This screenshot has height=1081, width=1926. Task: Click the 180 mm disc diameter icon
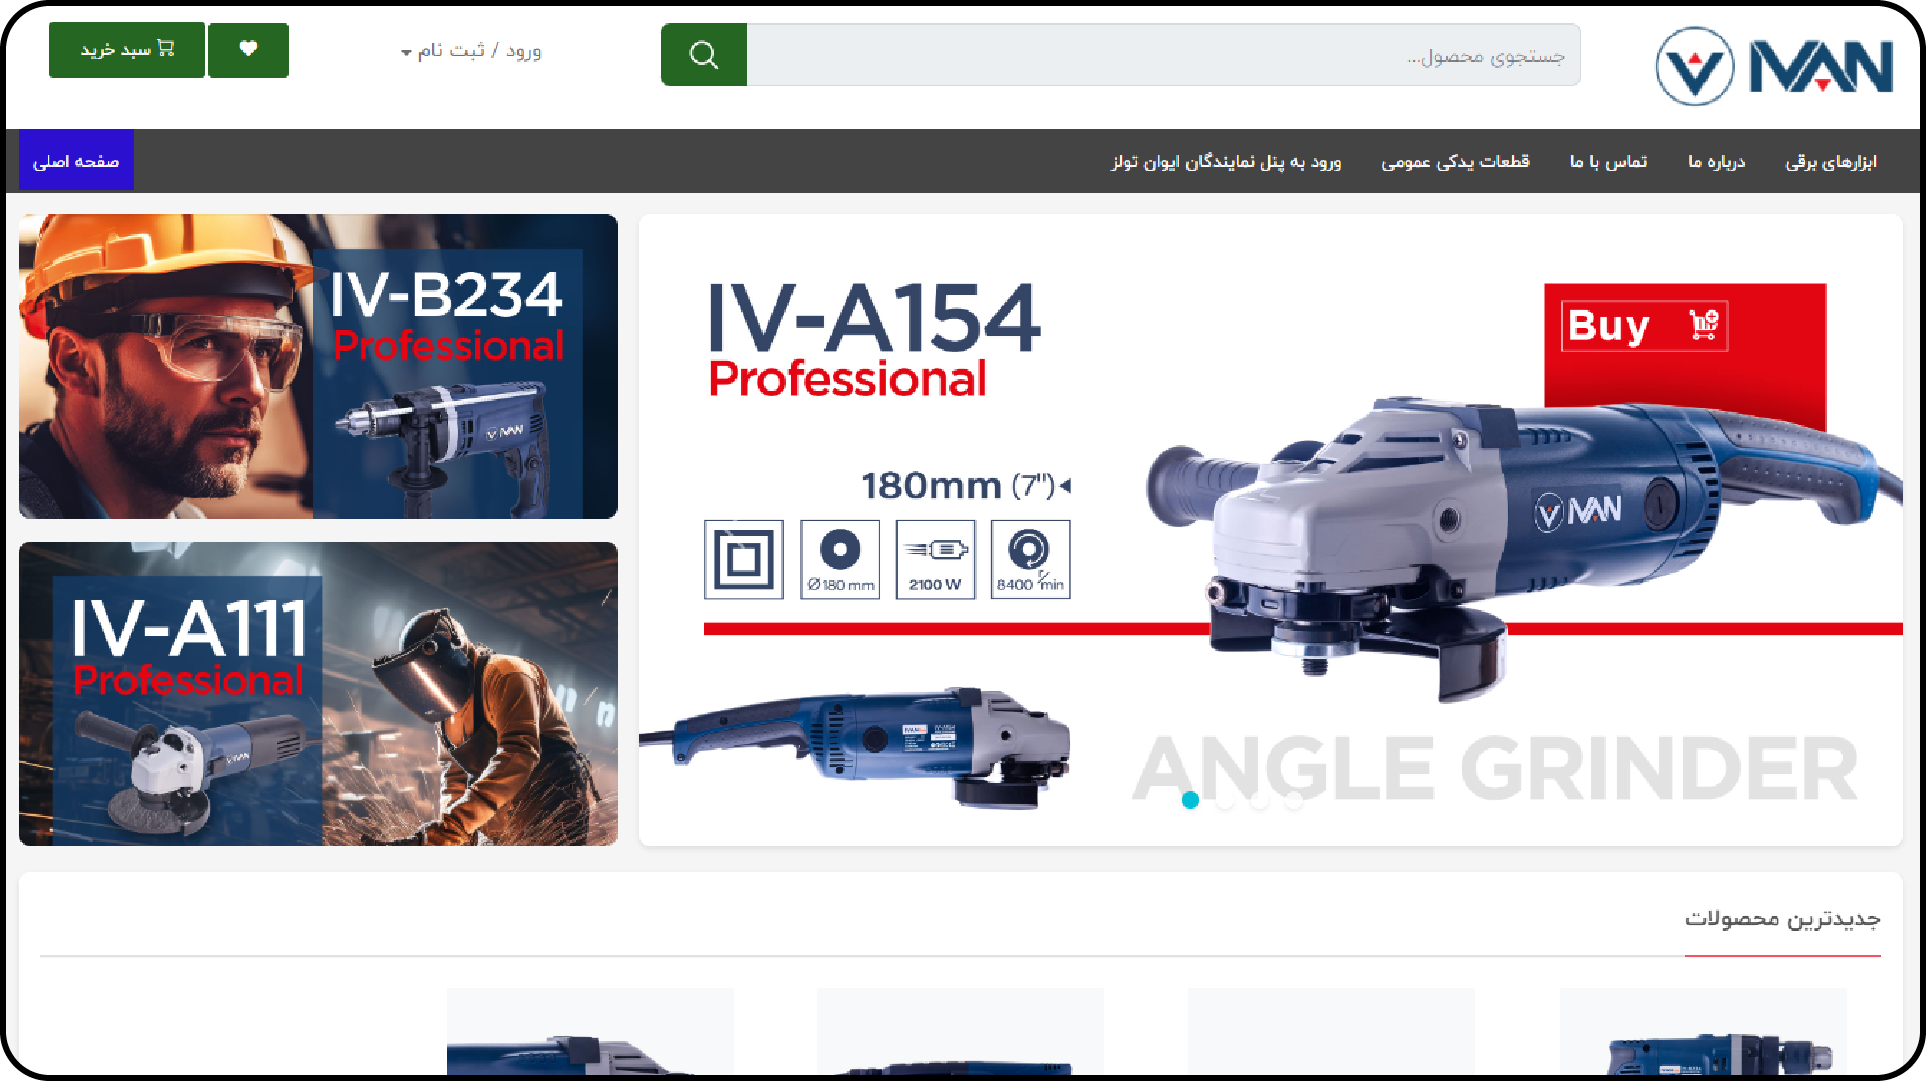point(840,559)
